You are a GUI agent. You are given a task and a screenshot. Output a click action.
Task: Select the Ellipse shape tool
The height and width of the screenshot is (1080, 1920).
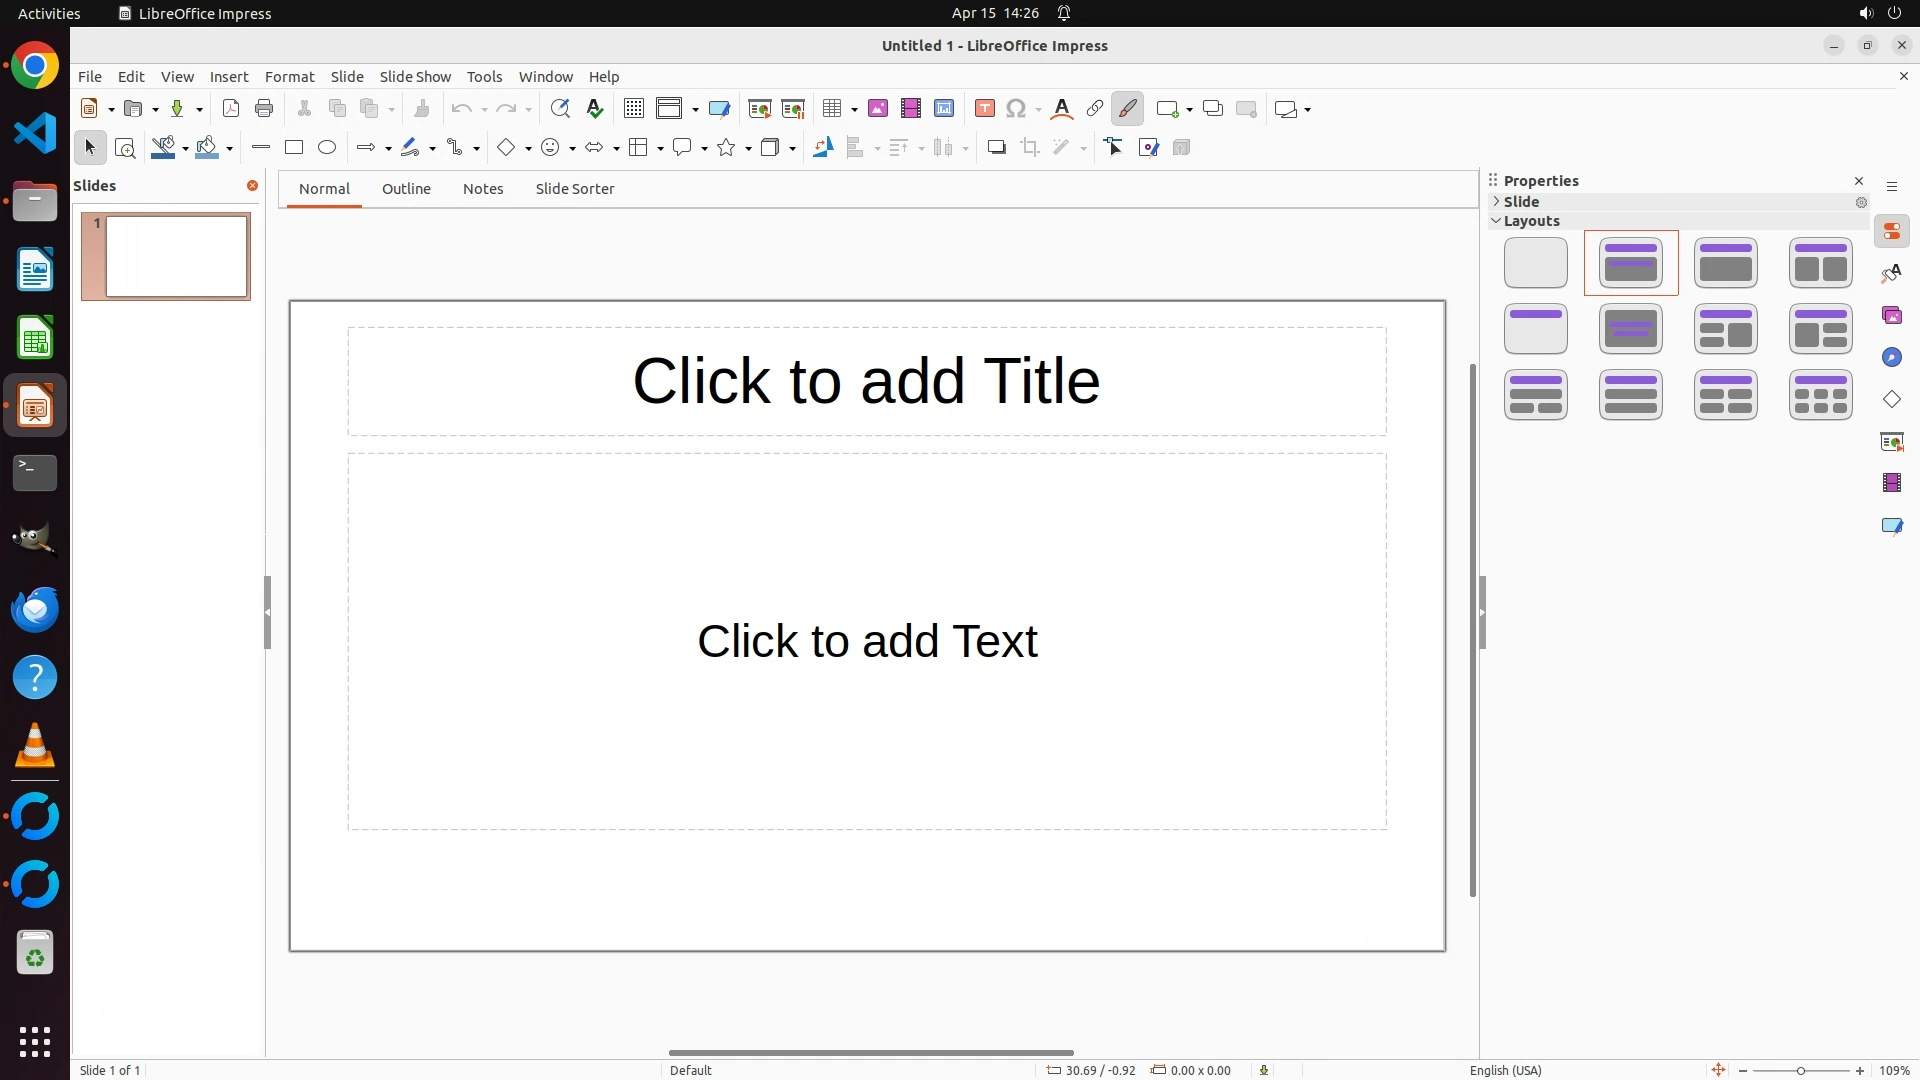coord(327,148)
